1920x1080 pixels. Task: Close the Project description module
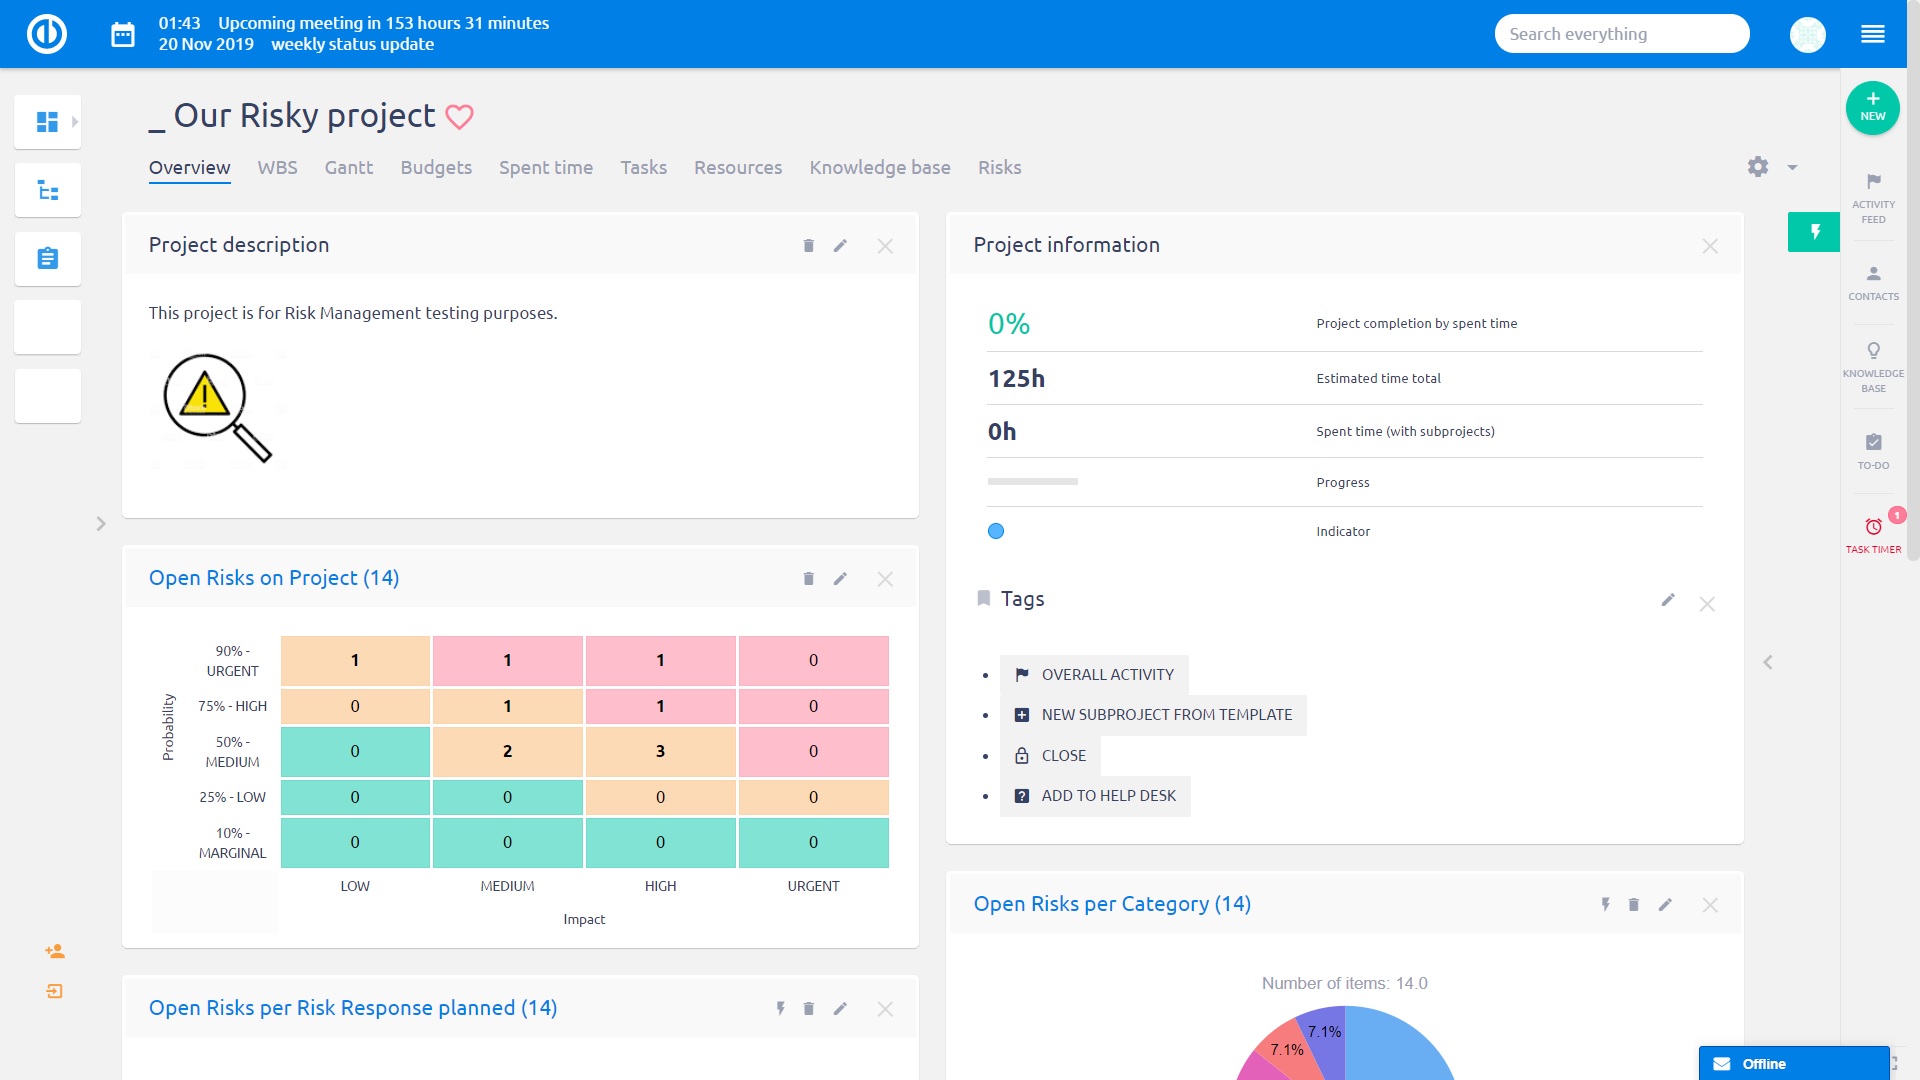[885, 246]
